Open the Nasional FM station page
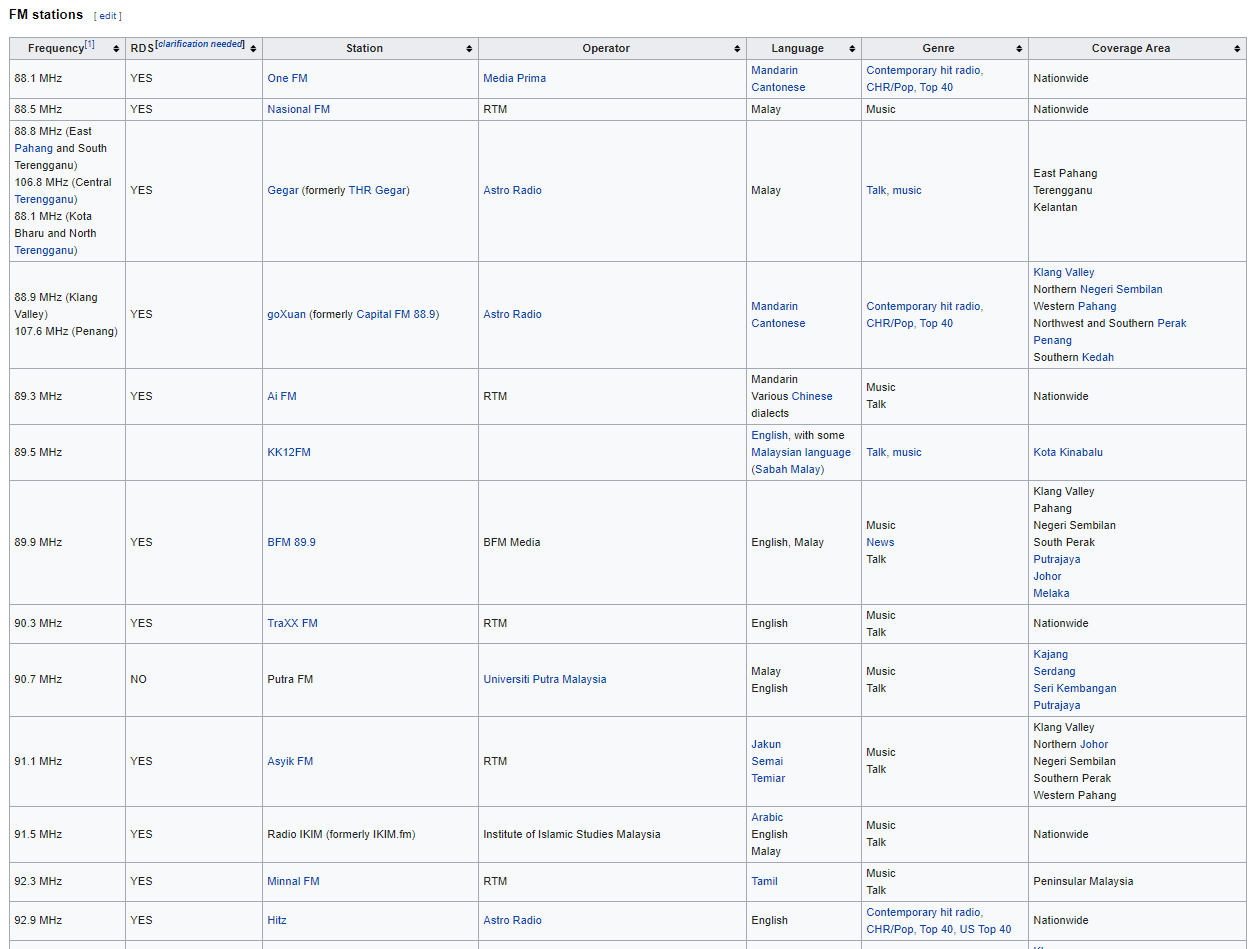The height and width of the screenshot is (949, 1254). pyautogui.click(x=298, y=110)
